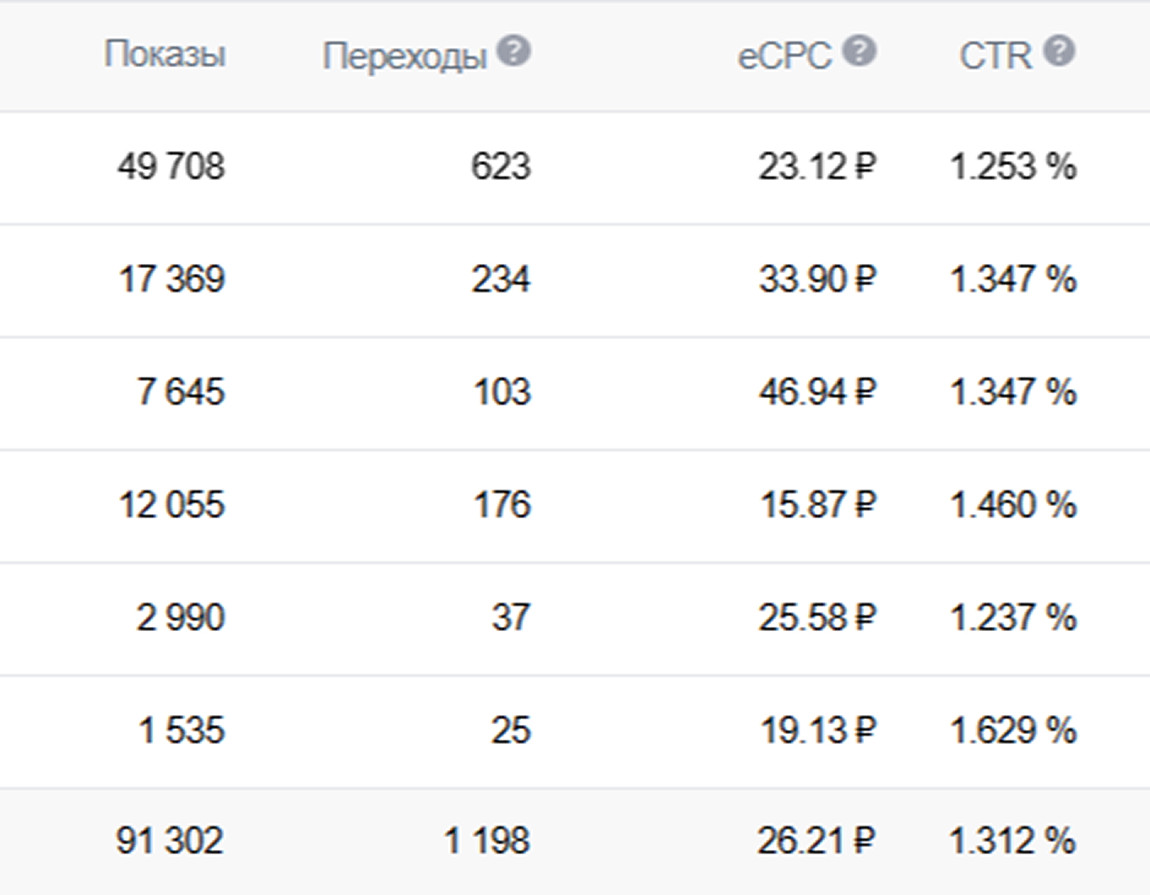
Task: Click the 1.629 % CTR value
Action: coord(1012,731)
